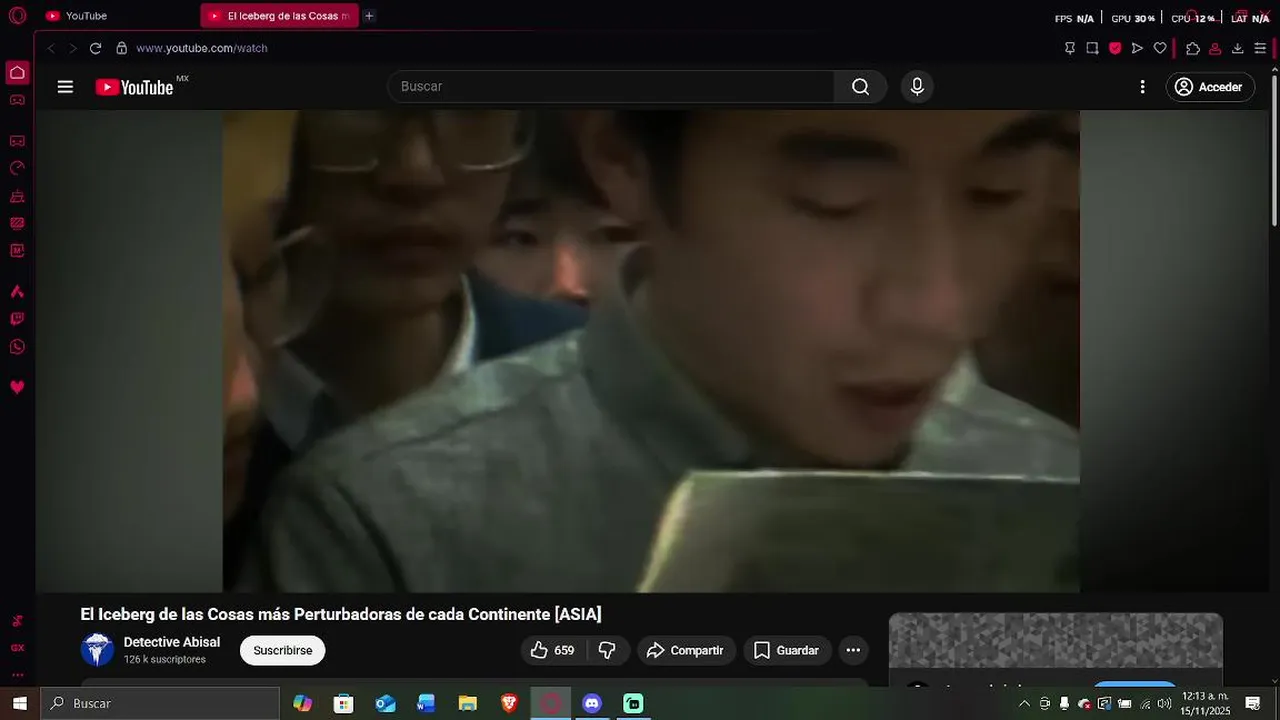Screen dimensions: 1280x720
Task: Click the Suscribirse button
Action: point(282,650)
